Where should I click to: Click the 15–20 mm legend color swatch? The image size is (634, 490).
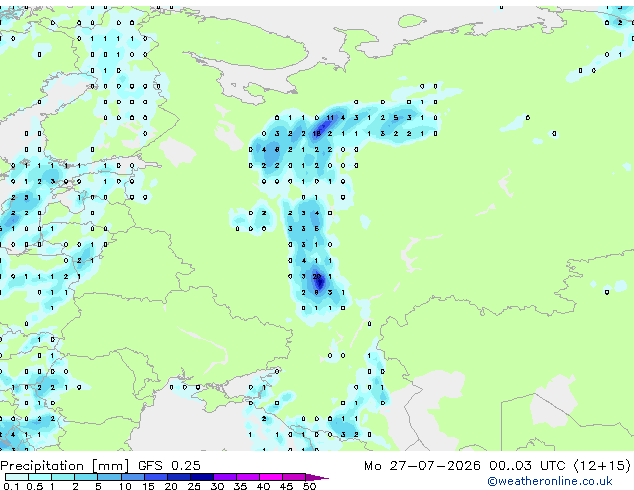pos(155,477)
